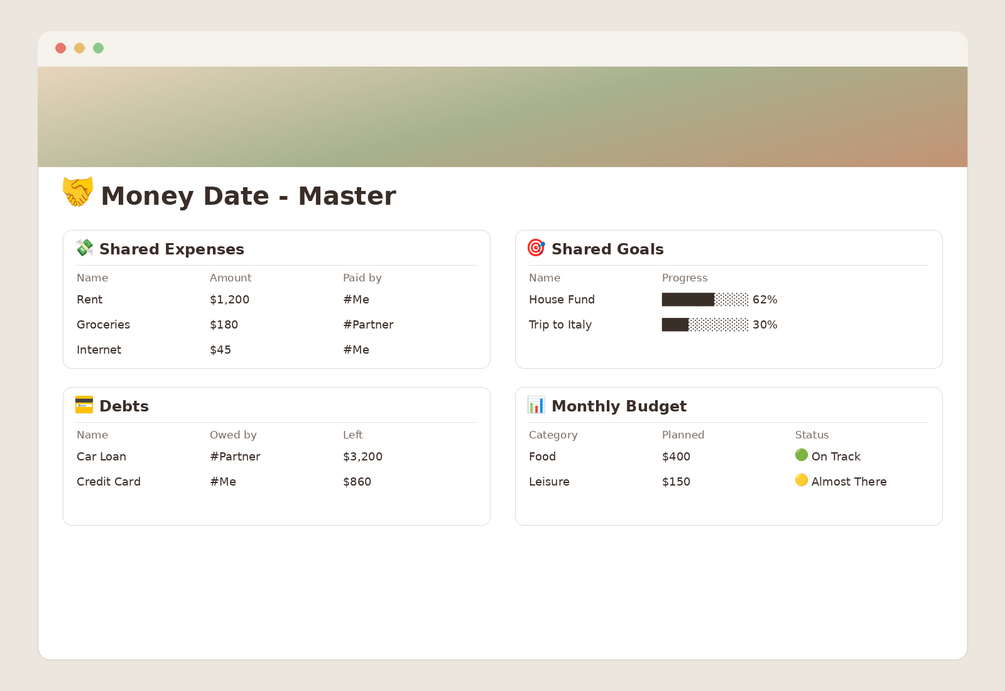
Task: Select the Credit Card debt name
Action: [108, 481]
